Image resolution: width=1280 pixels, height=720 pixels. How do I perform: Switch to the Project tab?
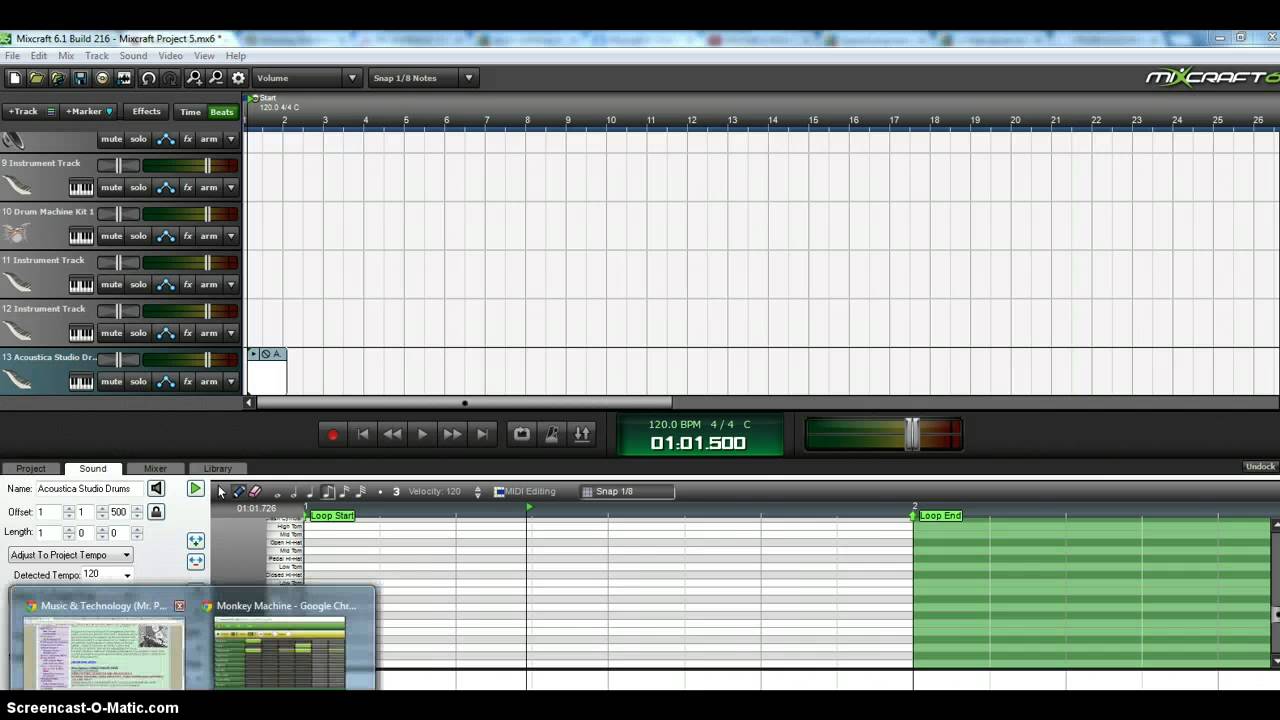click(30, 468)
